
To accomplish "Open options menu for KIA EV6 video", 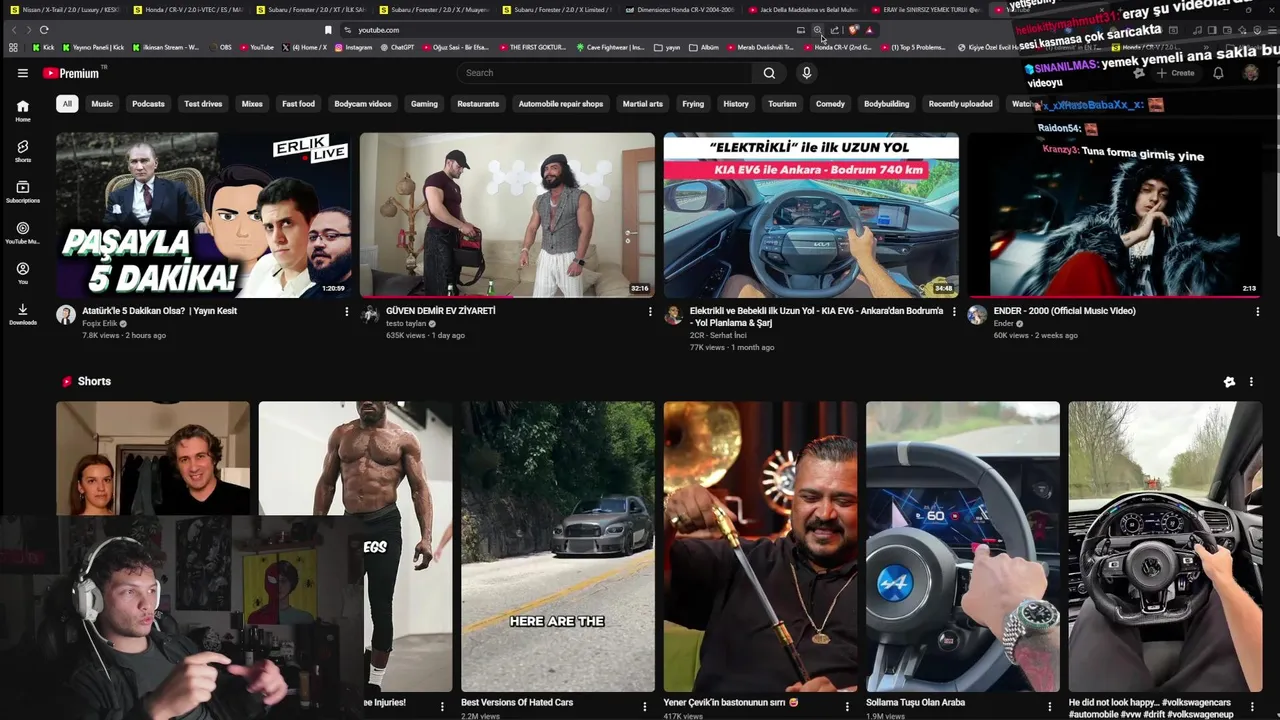I will pos(954,312).
